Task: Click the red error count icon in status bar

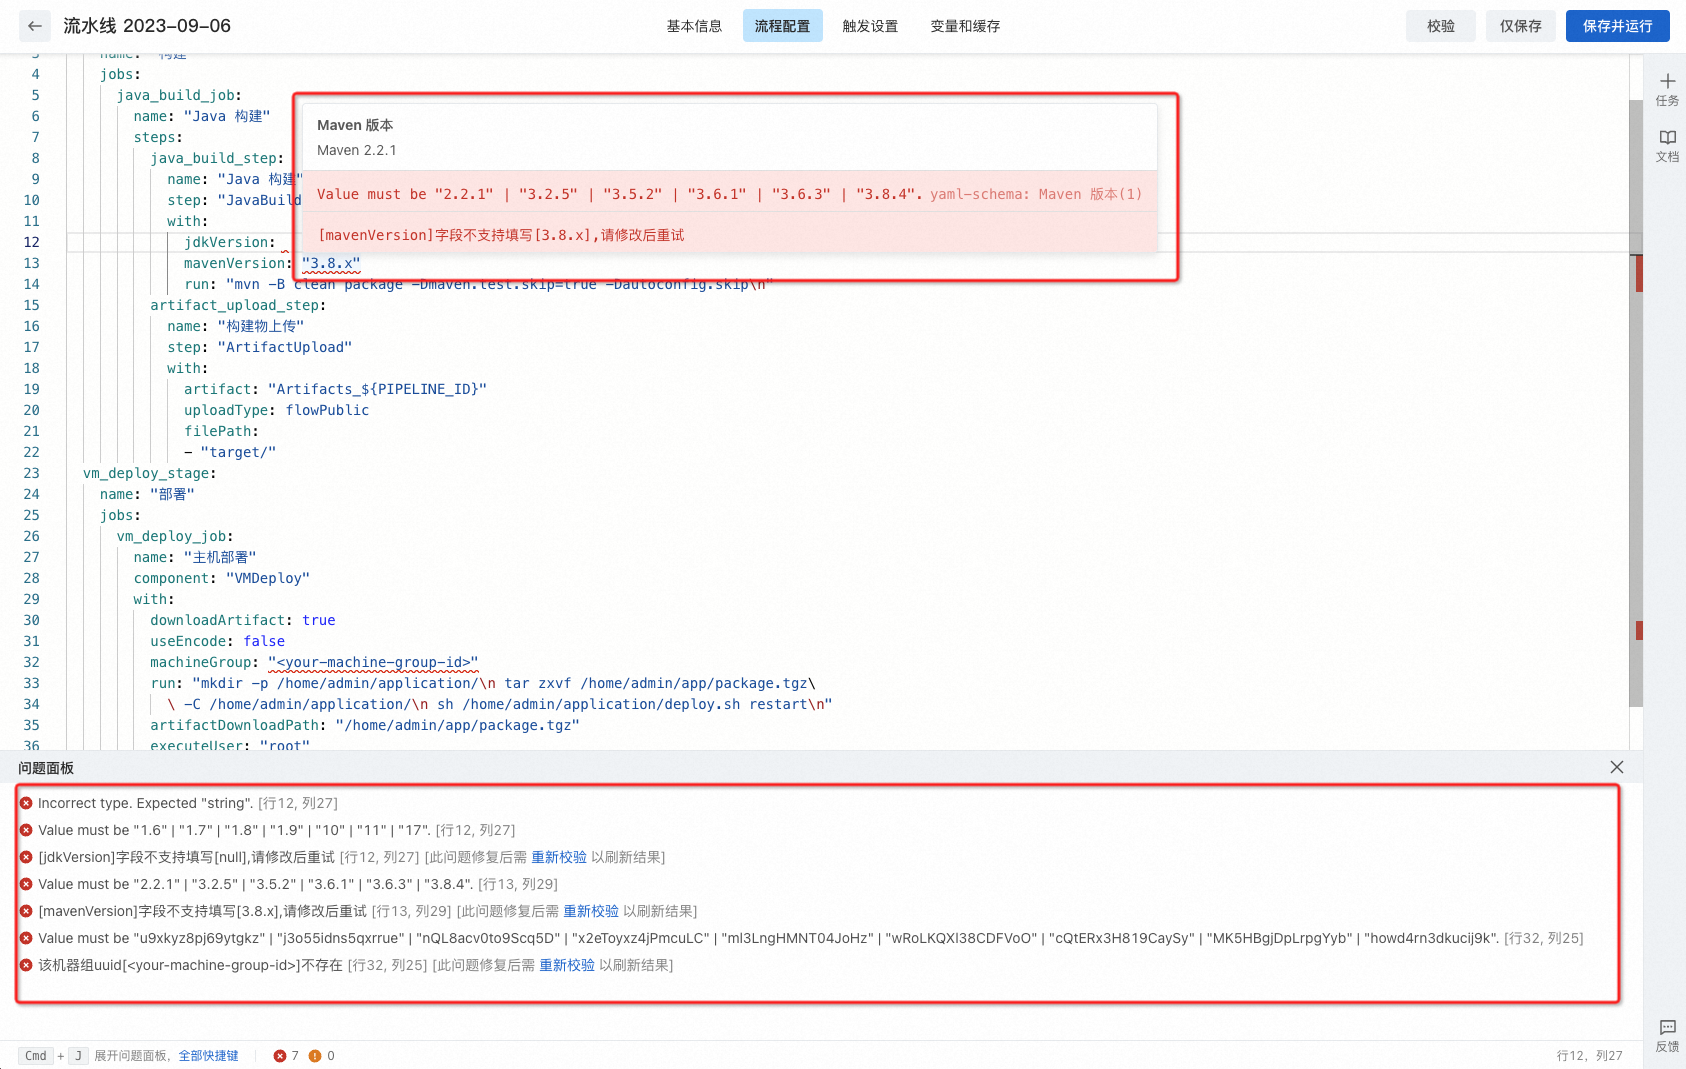Action: [x=280, y=1056]
